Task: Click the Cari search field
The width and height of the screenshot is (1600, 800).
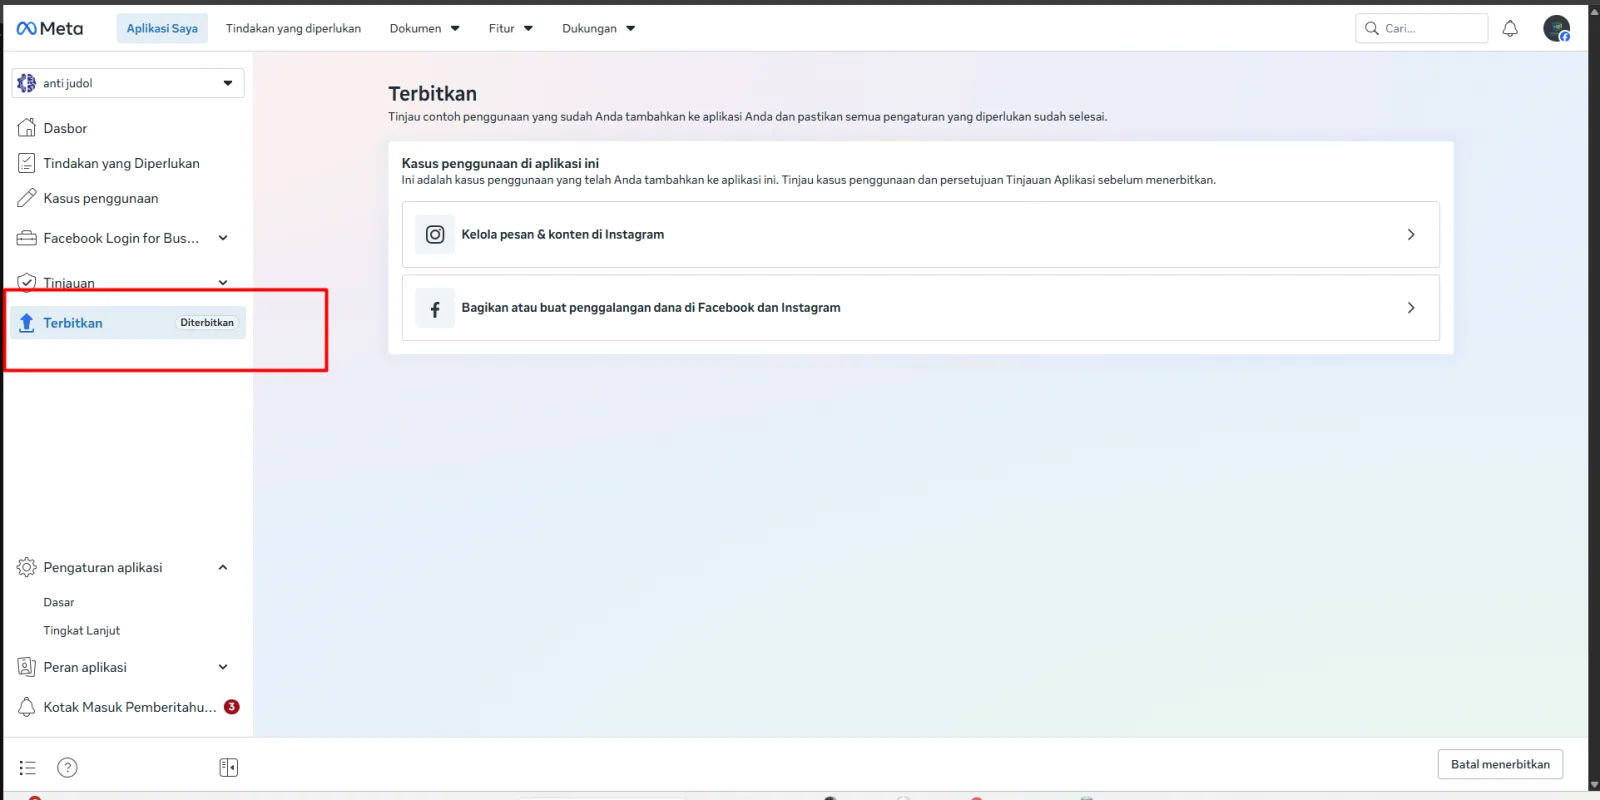Action: tap(1421, 28)
